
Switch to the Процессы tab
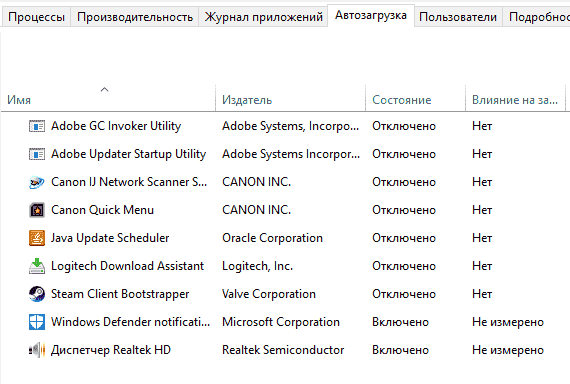pyautogui.click(x=36, y=17)
